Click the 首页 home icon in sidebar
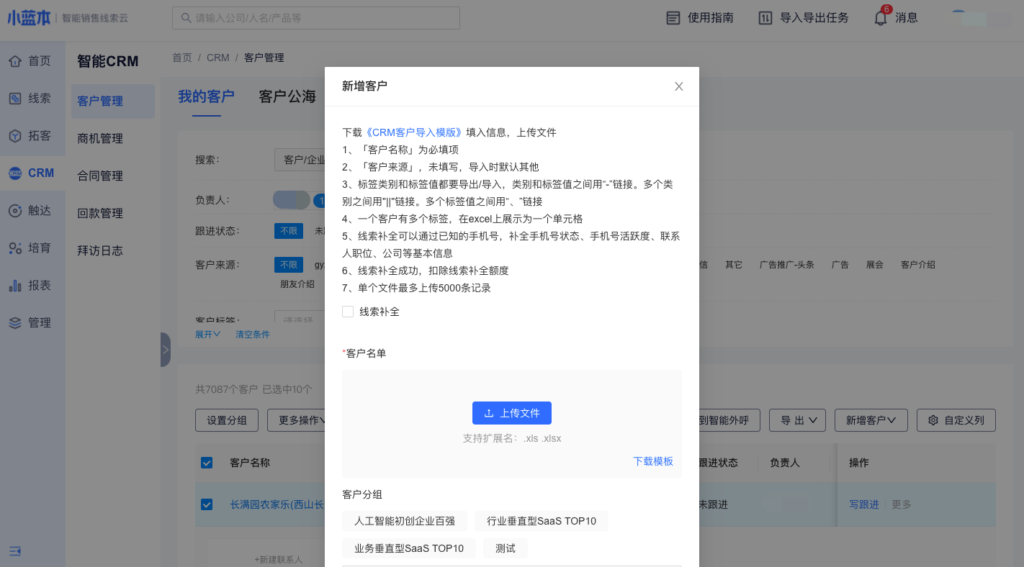Viewport: 1024px width, 567px height. click(x=15, y=61)
